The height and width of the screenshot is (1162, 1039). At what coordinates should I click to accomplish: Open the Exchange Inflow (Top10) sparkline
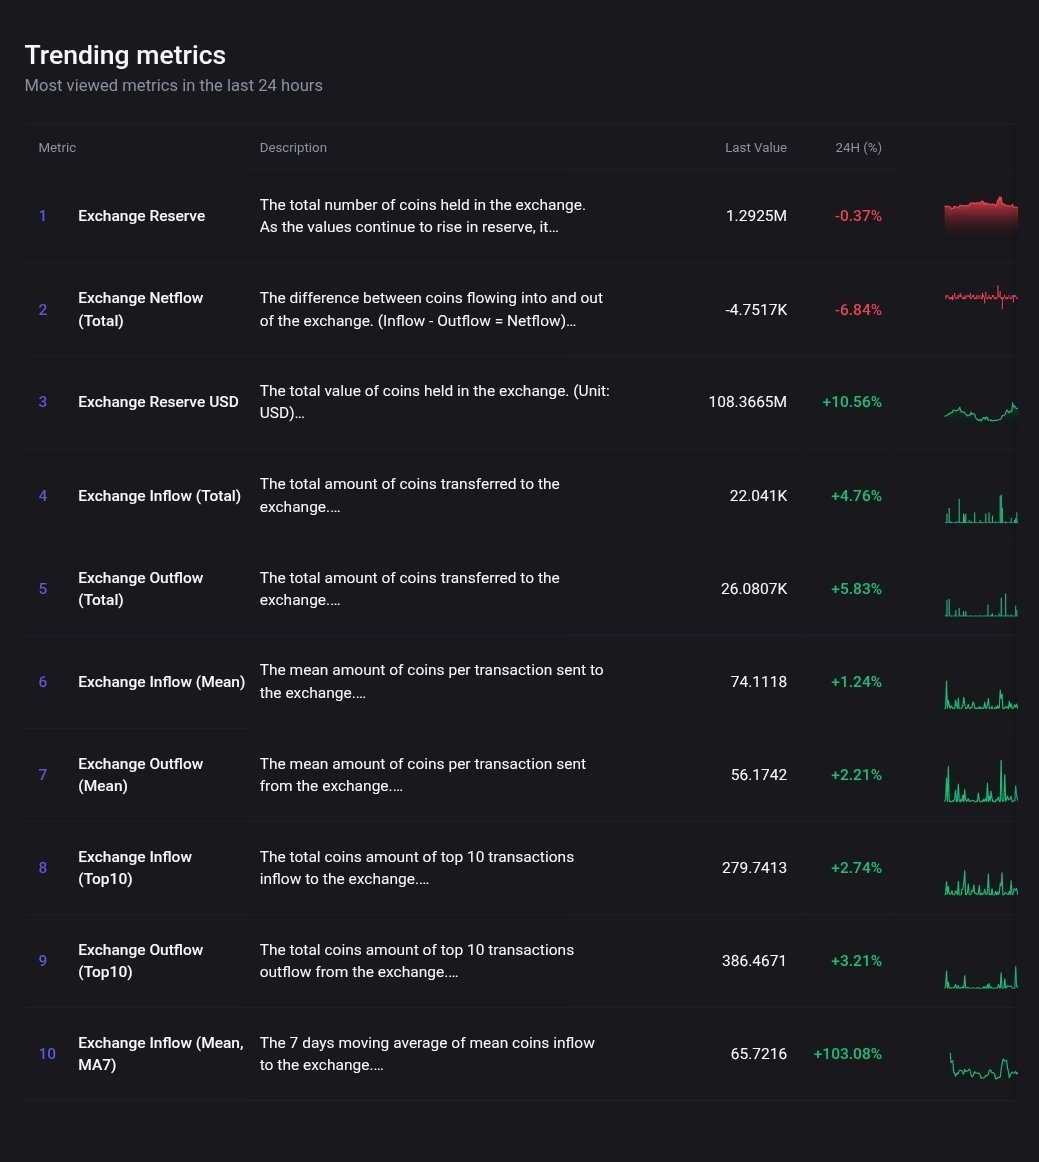980,883
